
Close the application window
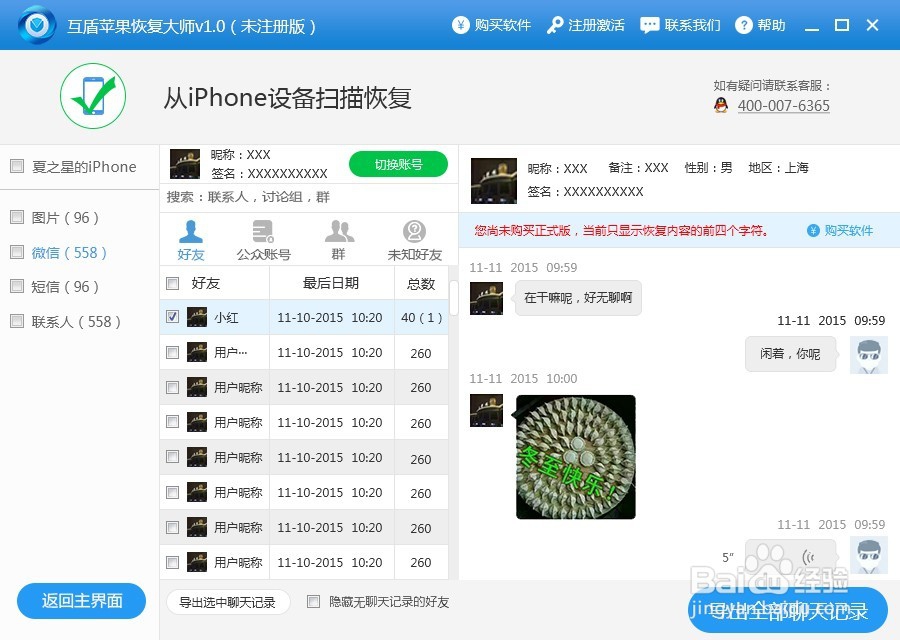pyautogui.click(x=872, y=25)
